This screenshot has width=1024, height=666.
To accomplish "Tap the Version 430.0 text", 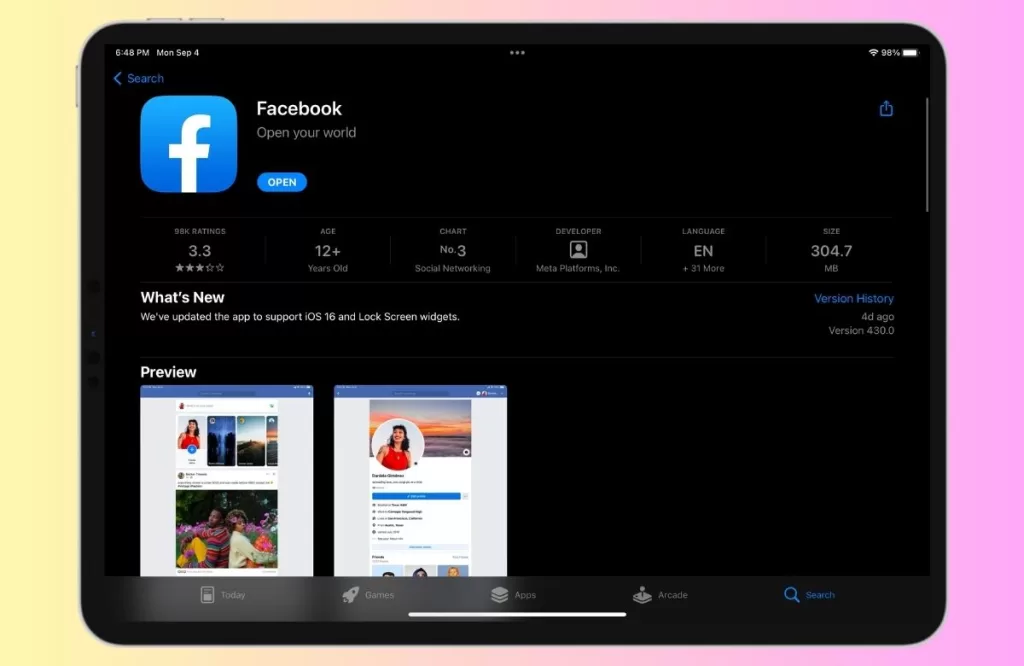I will 861,330.
